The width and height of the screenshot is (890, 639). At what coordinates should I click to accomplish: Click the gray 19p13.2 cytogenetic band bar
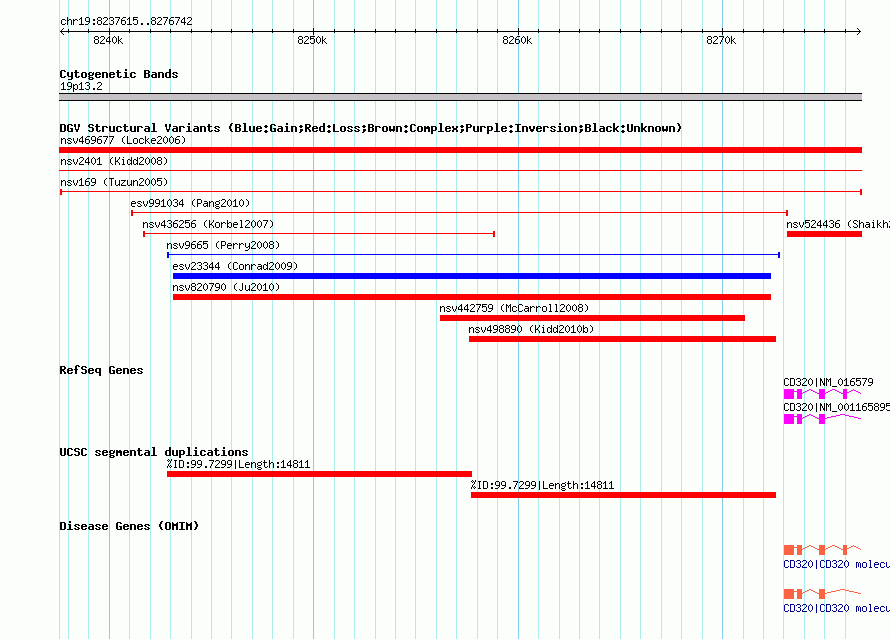(460, 97)
